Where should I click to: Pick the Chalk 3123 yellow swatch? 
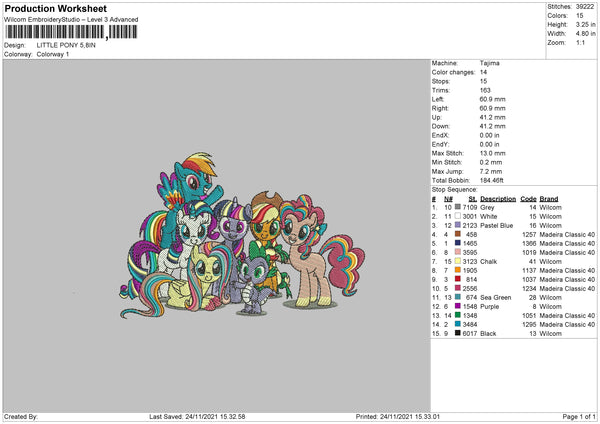coord(458,261)
